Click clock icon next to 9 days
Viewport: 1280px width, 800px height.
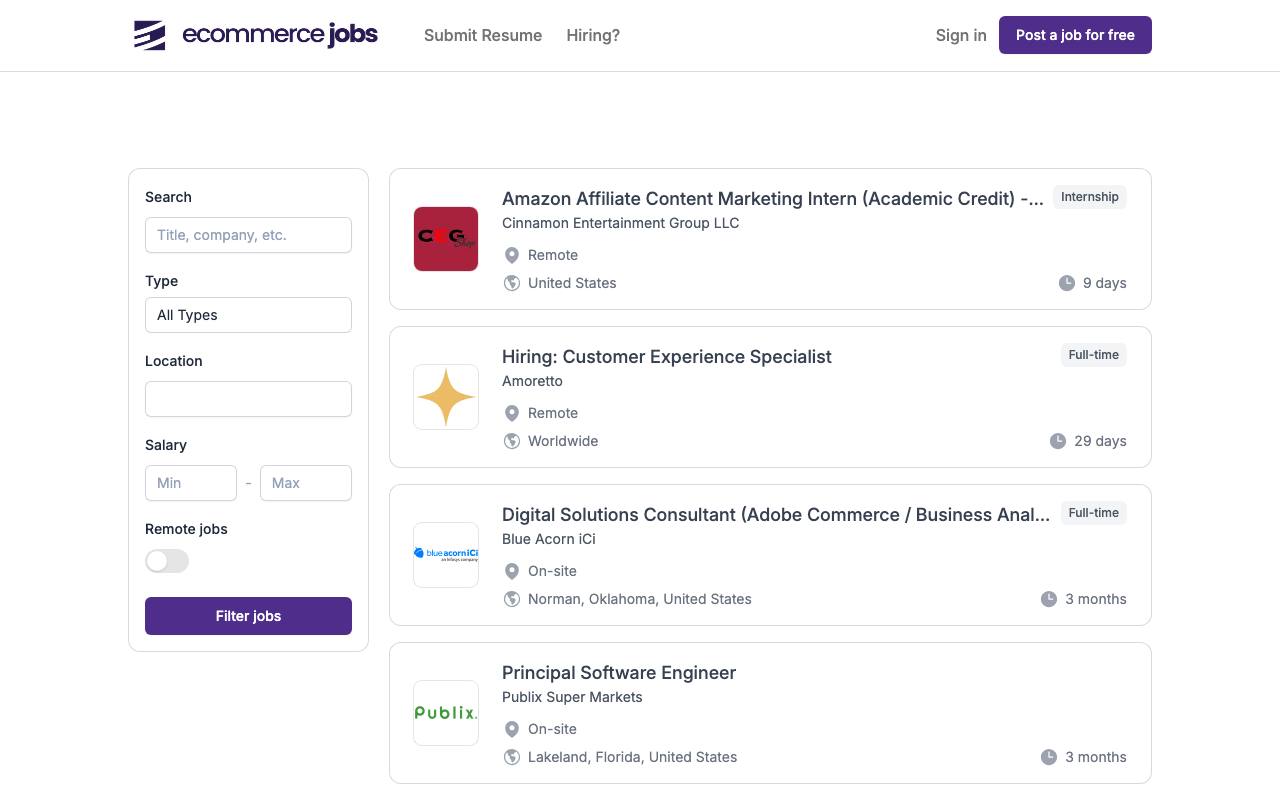tap(1067, 283)
